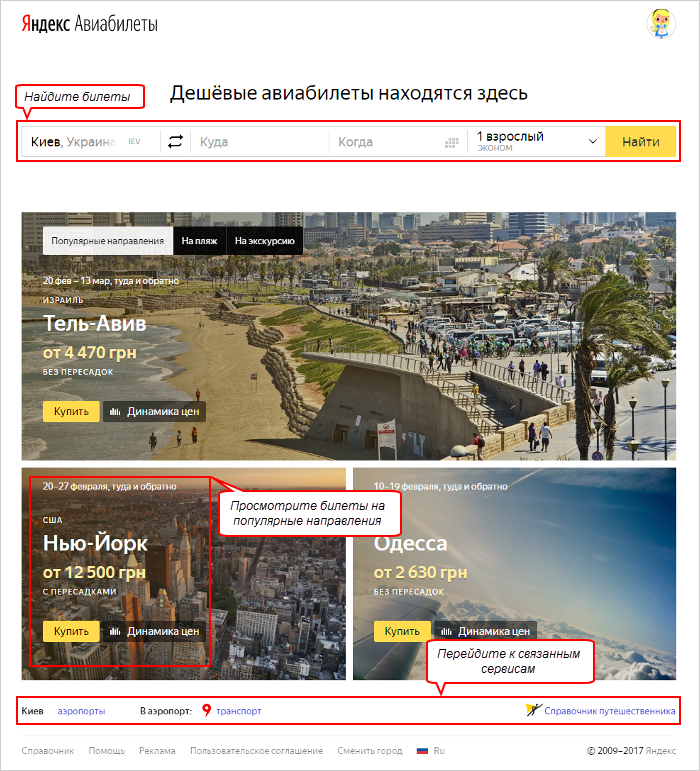Click the Russian flag language icon
The width and height of the screenshot is (700, 771).
coord(422,751)
